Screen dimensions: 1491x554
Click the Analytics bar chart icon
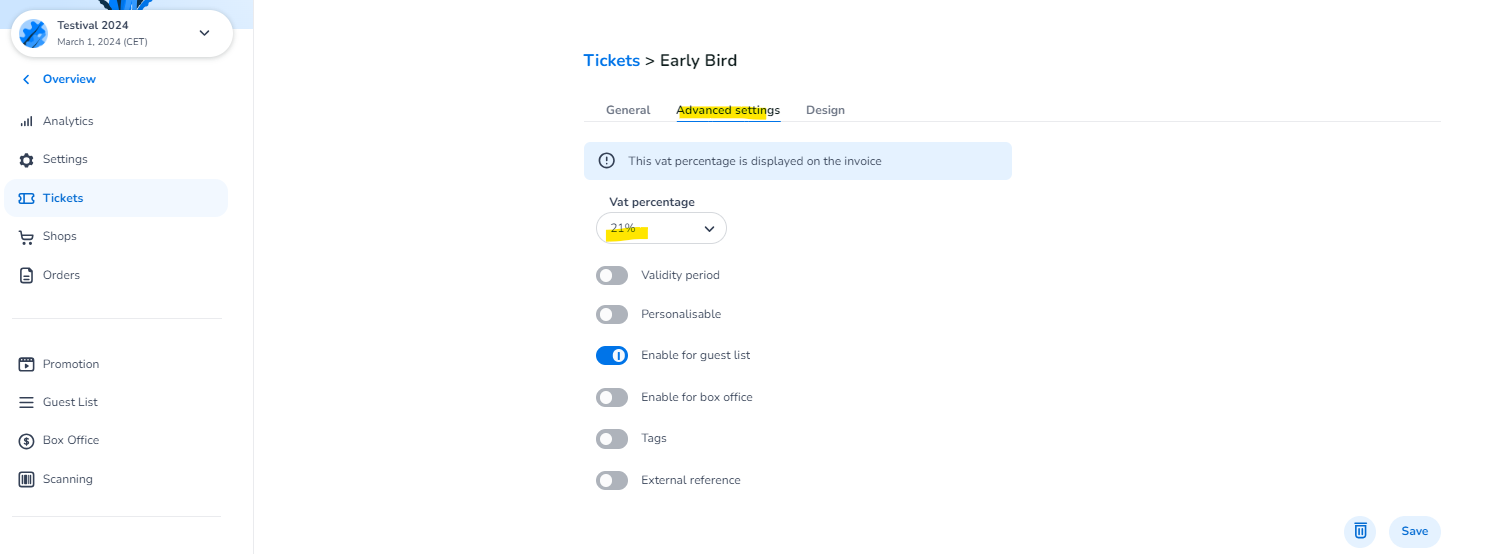26,122
